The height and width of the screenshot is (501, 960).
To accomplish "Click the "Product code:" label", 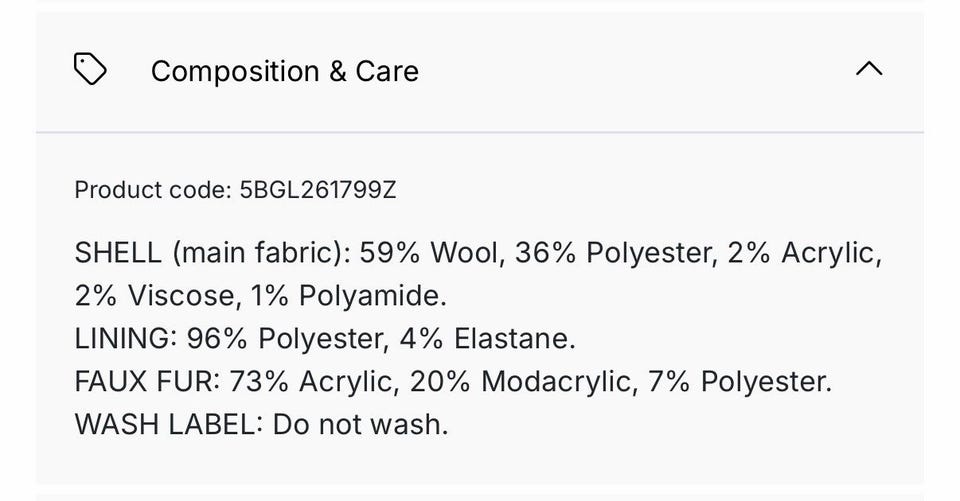I will click(x=153, y=189).
